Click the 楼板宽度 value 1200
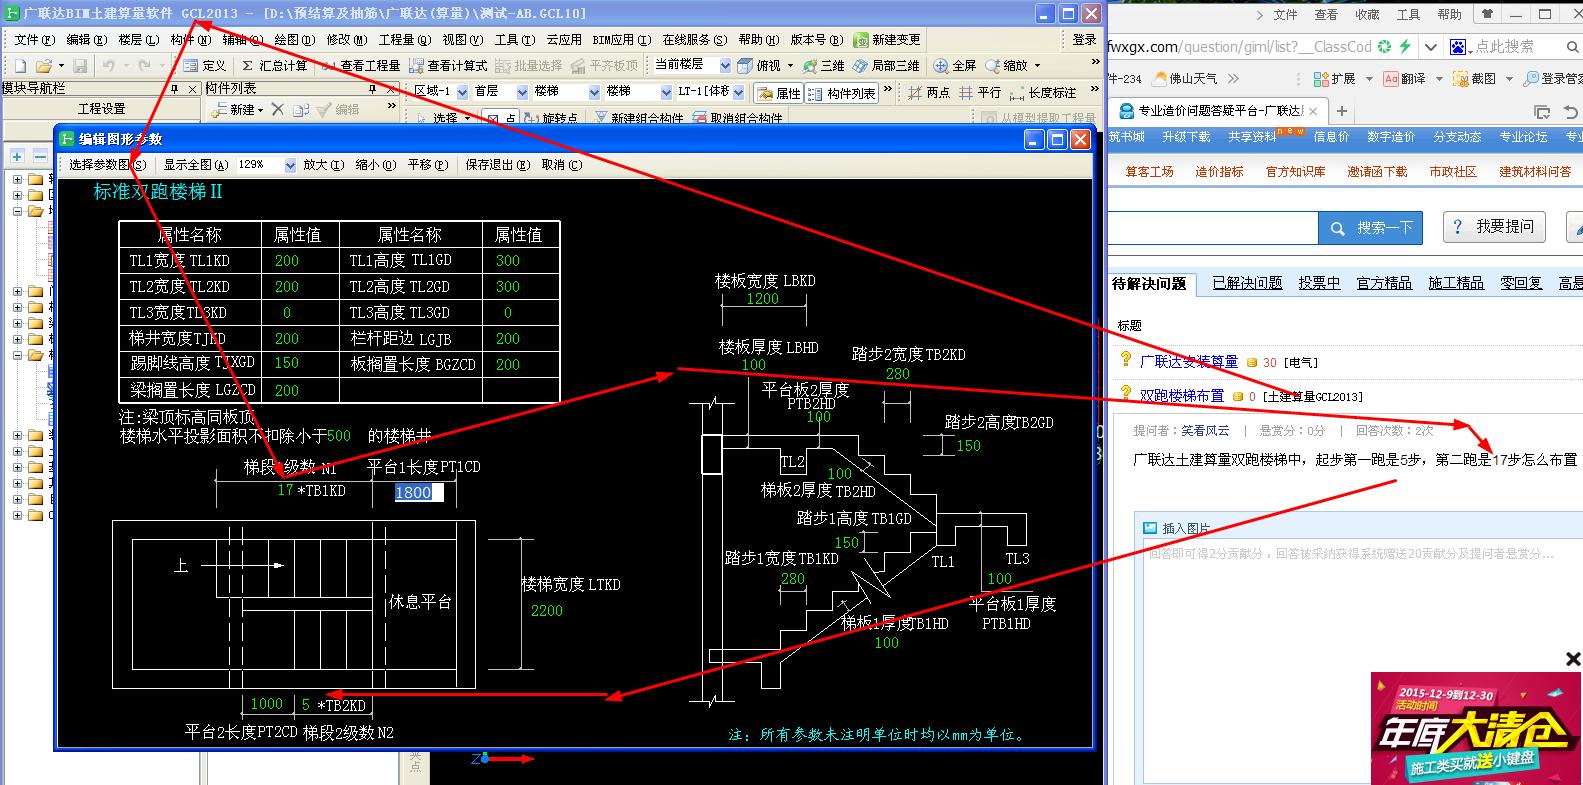 [762, 299]
